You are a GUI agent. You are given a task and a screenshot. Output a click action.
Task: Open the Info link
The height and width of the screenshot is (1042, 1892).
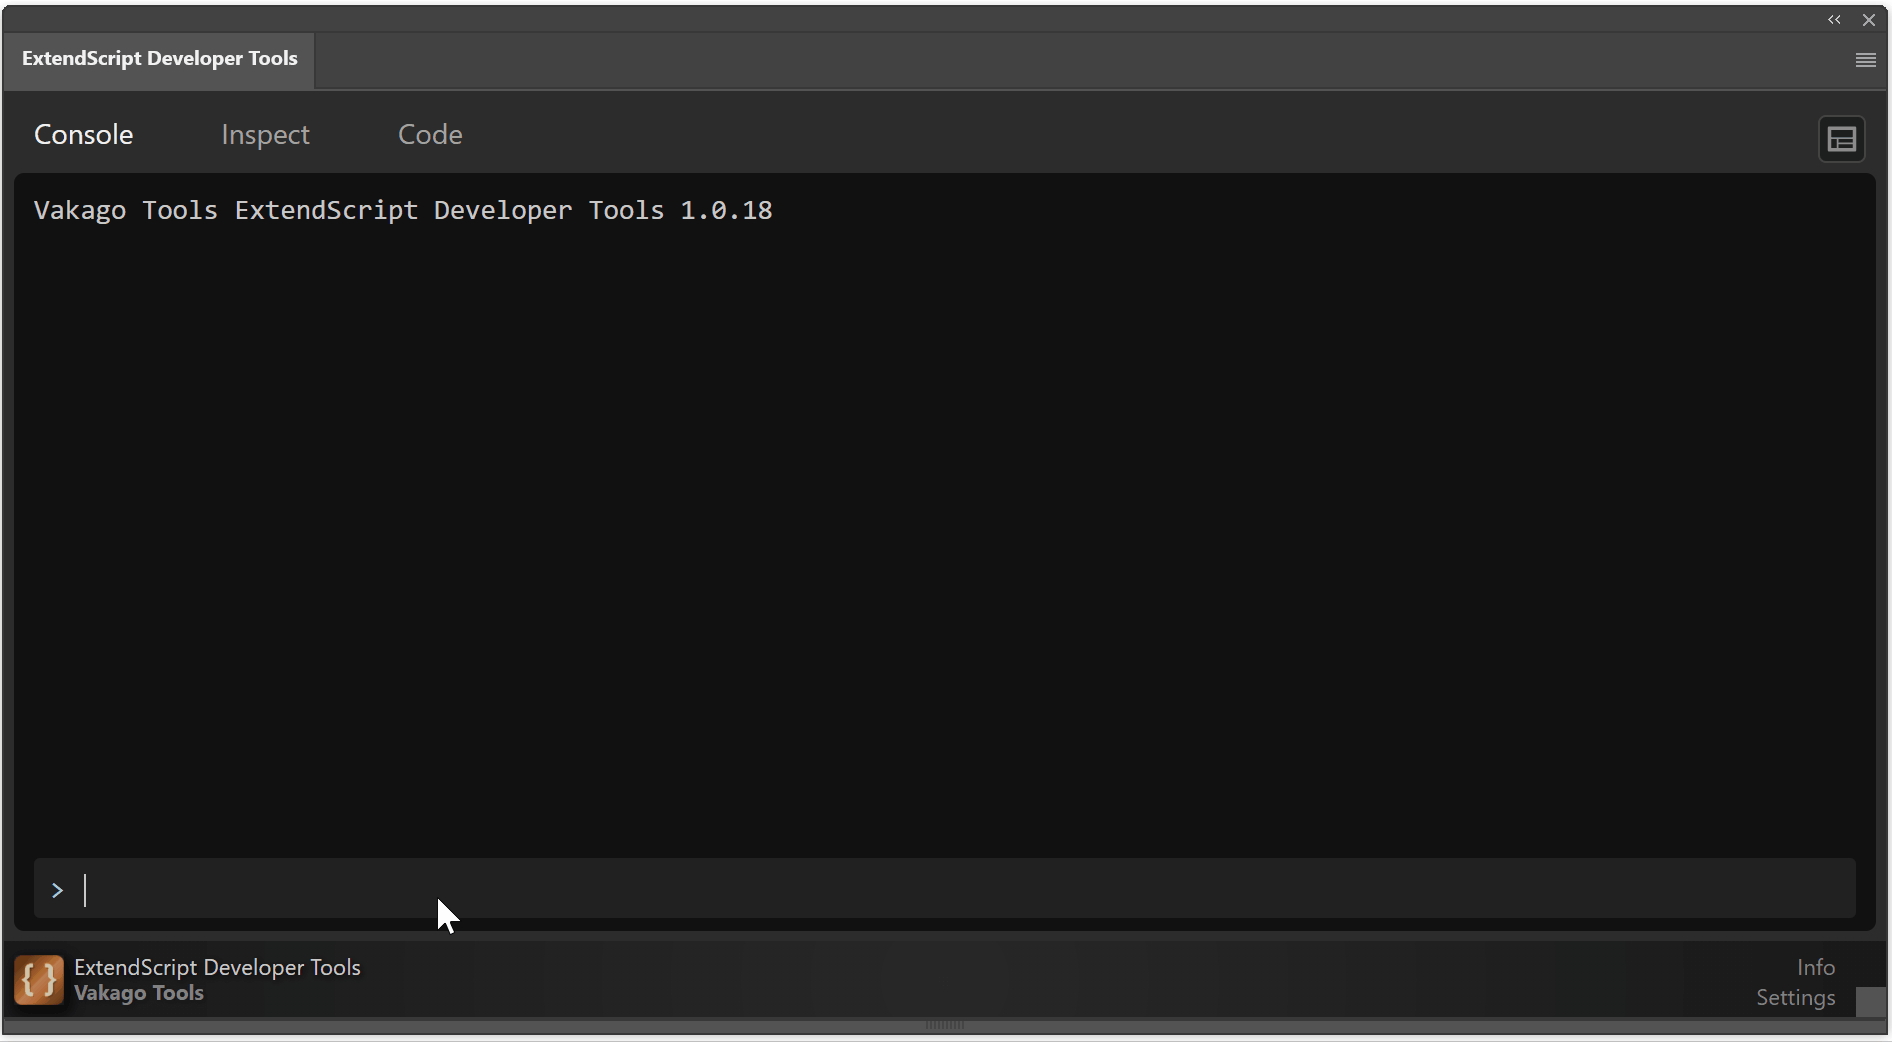click(x=1815, y=967)
